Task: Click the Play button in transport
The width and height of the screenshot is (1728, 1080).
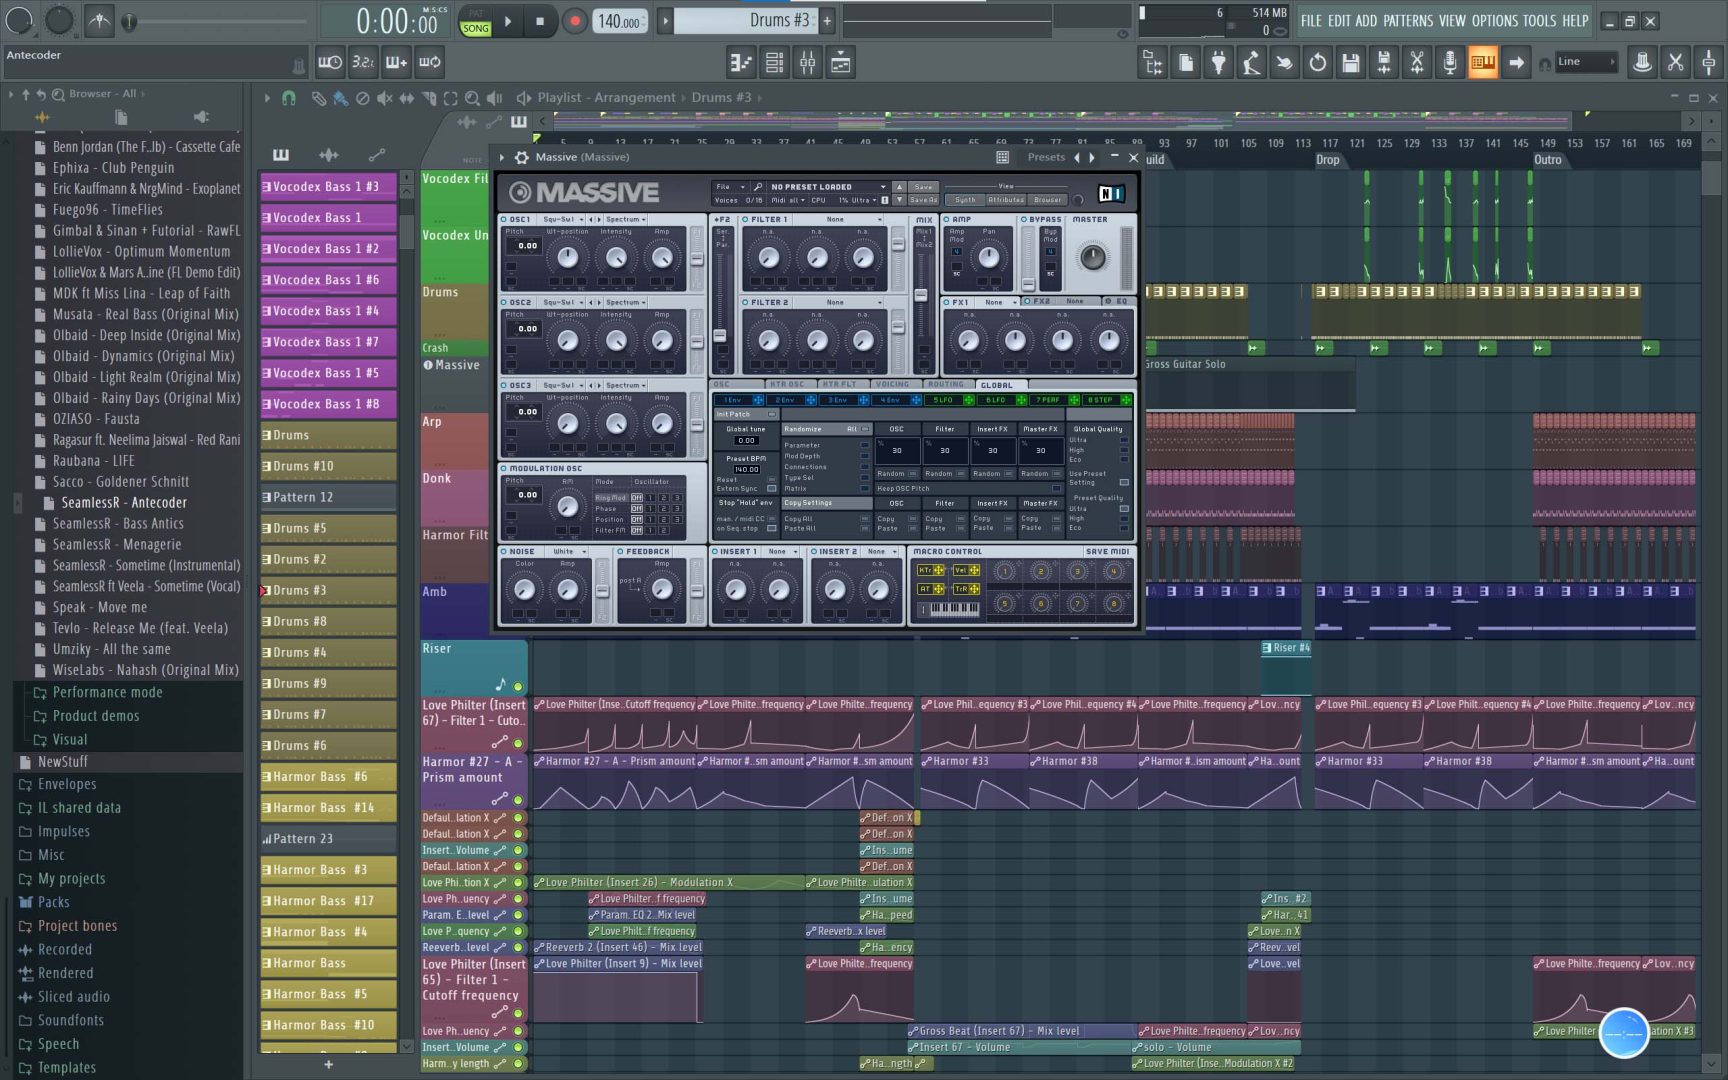Action: (508, 21)
